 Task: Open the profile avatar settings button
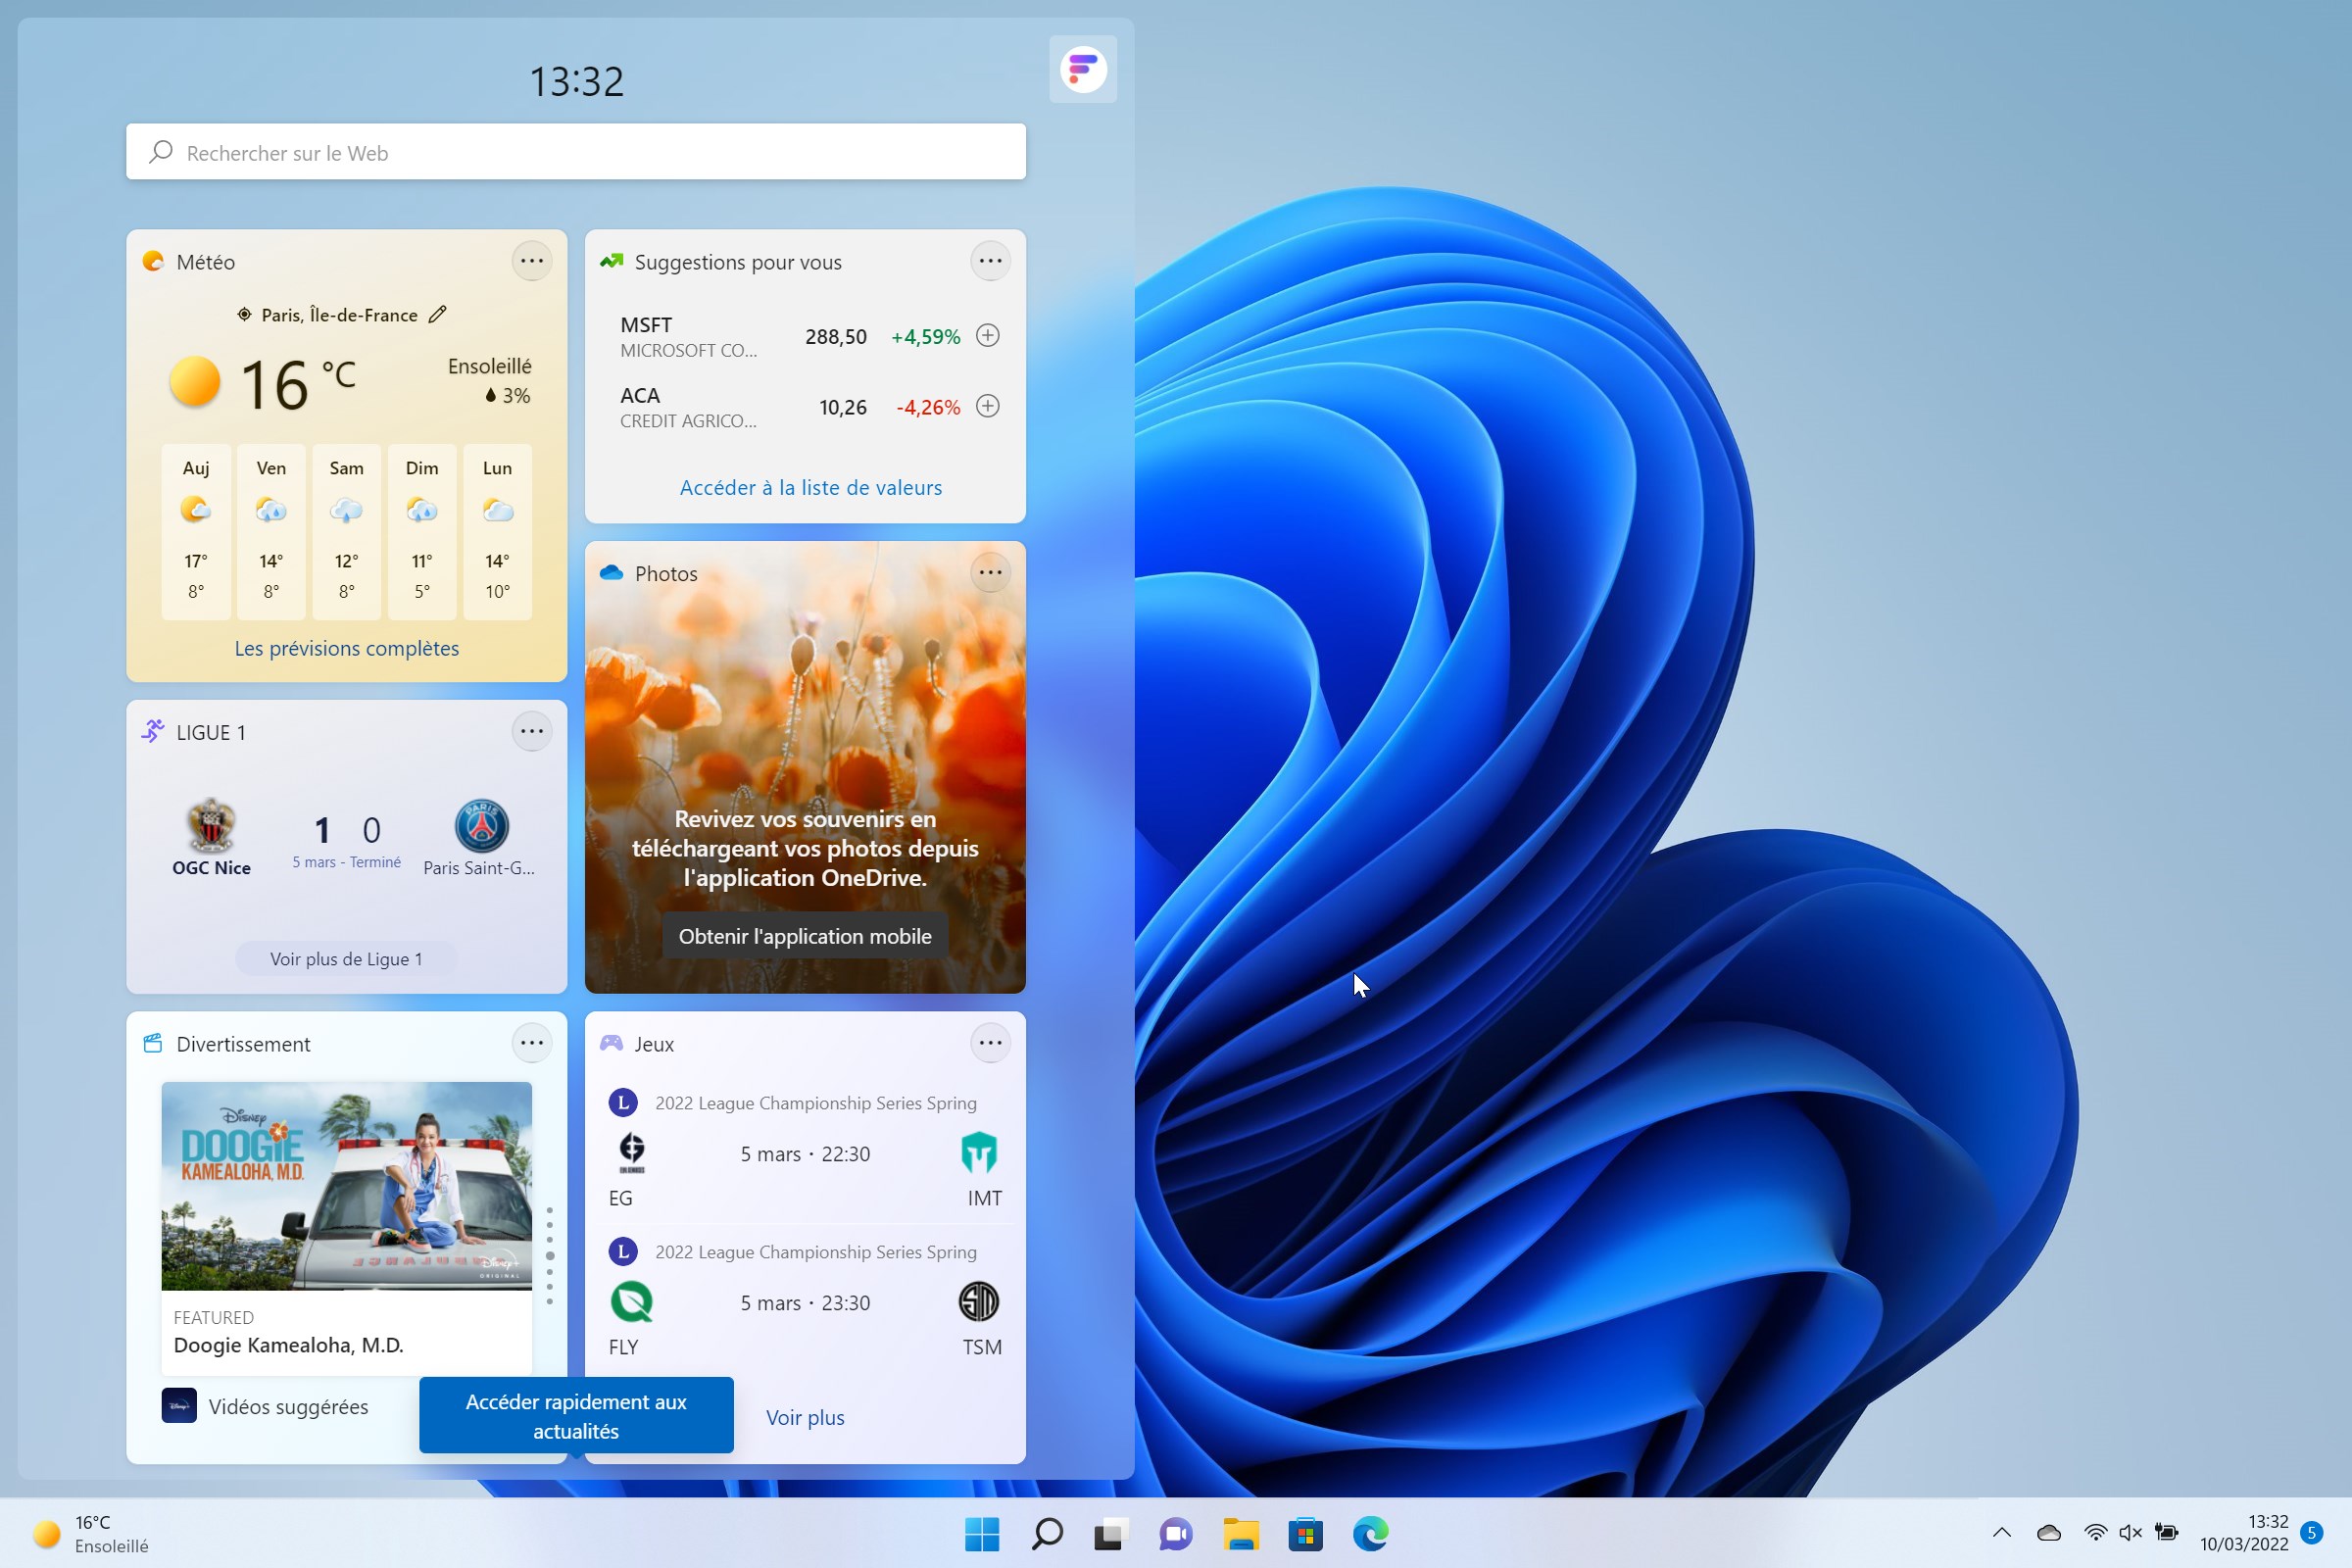[1083, 69]
